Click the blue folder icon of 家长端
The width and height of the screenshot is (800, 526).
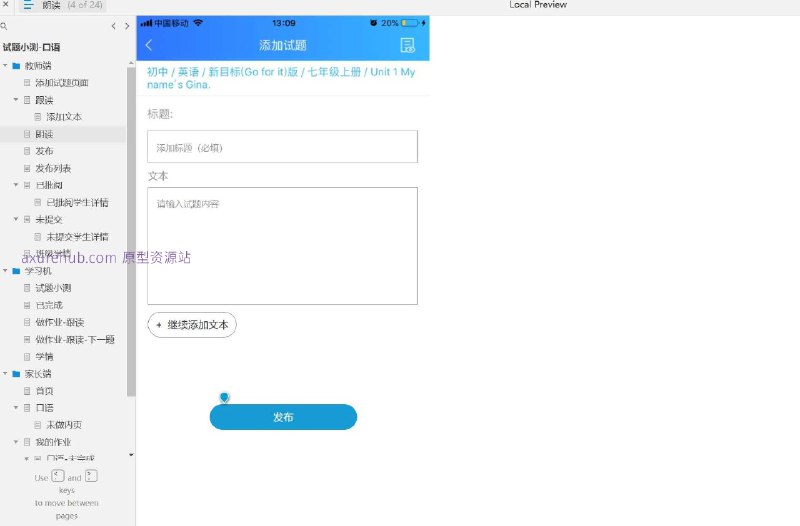16,373
